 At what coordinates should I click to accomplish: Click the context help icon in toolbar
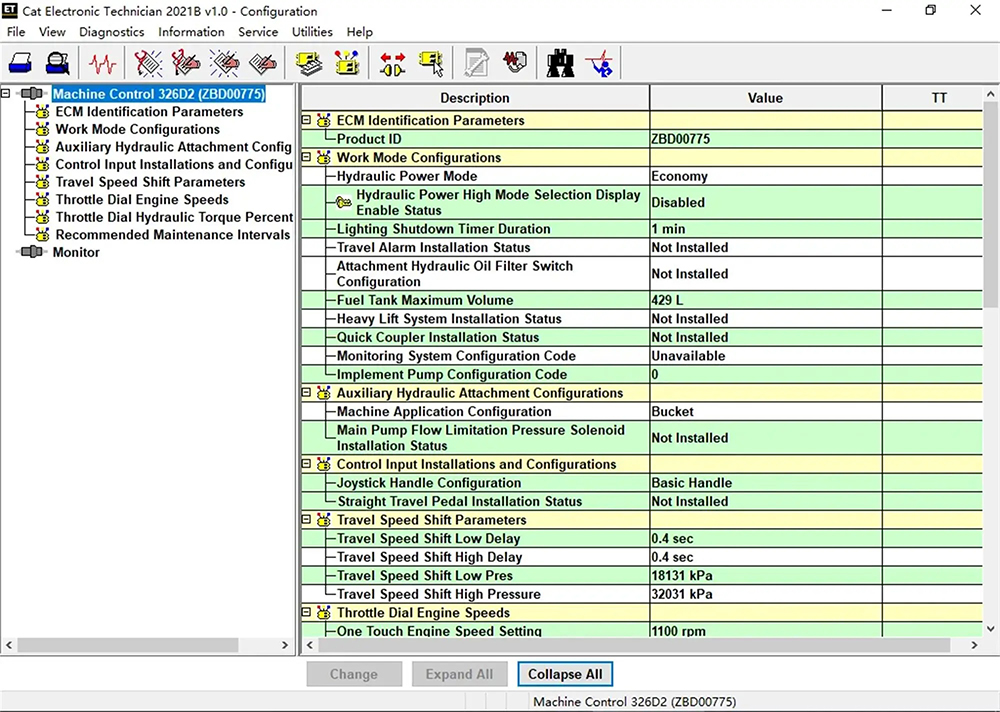click(x=601, y=63)
